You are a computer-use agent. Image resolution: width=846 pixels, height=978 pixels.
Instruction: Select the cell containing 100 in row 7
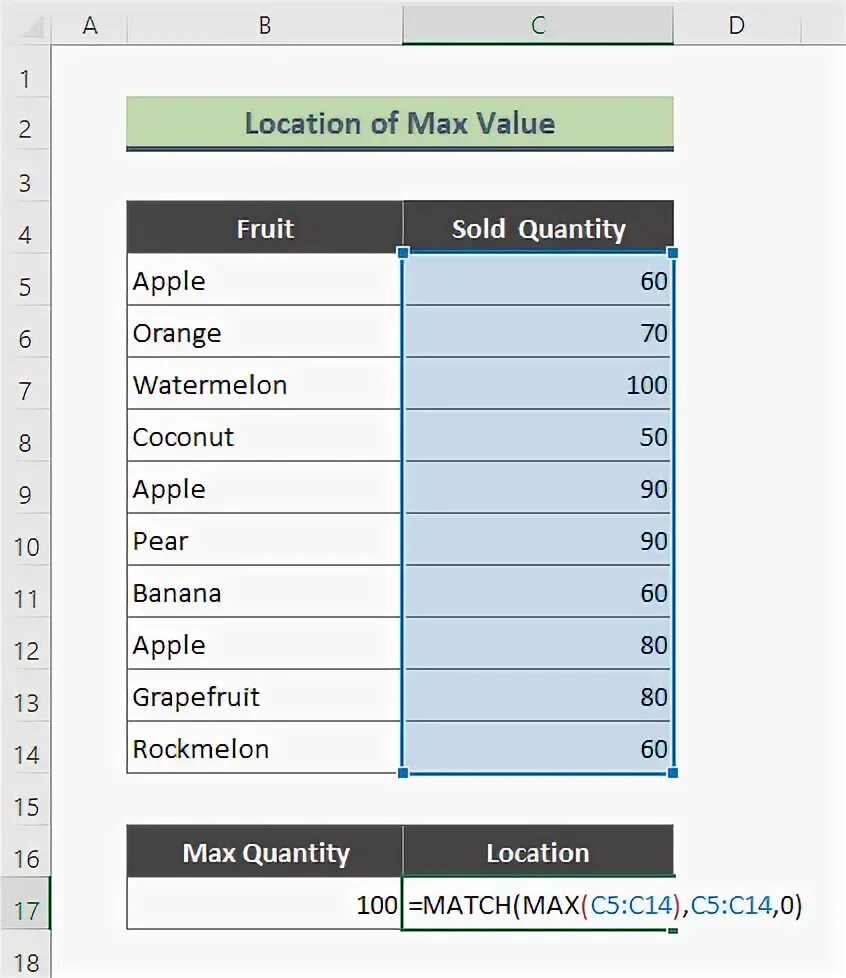pos(538,384)
